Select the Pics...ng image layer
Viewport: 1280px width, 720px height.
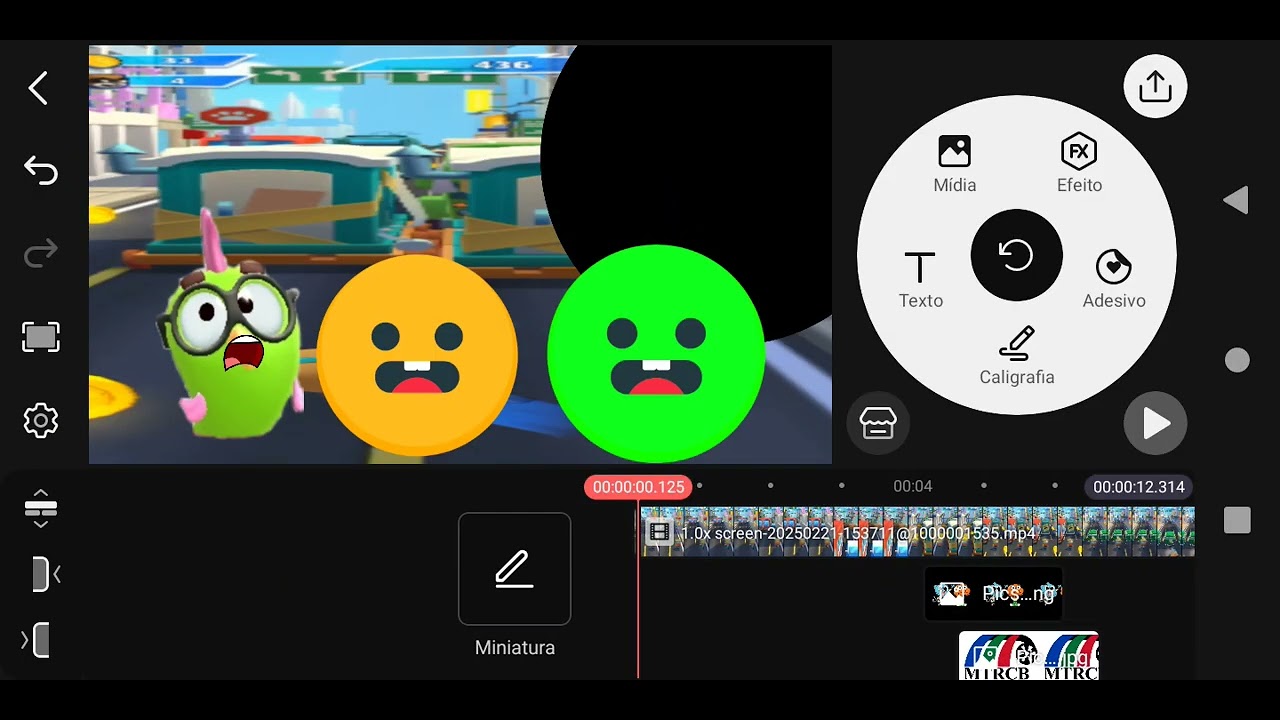(x=994, y=594)
